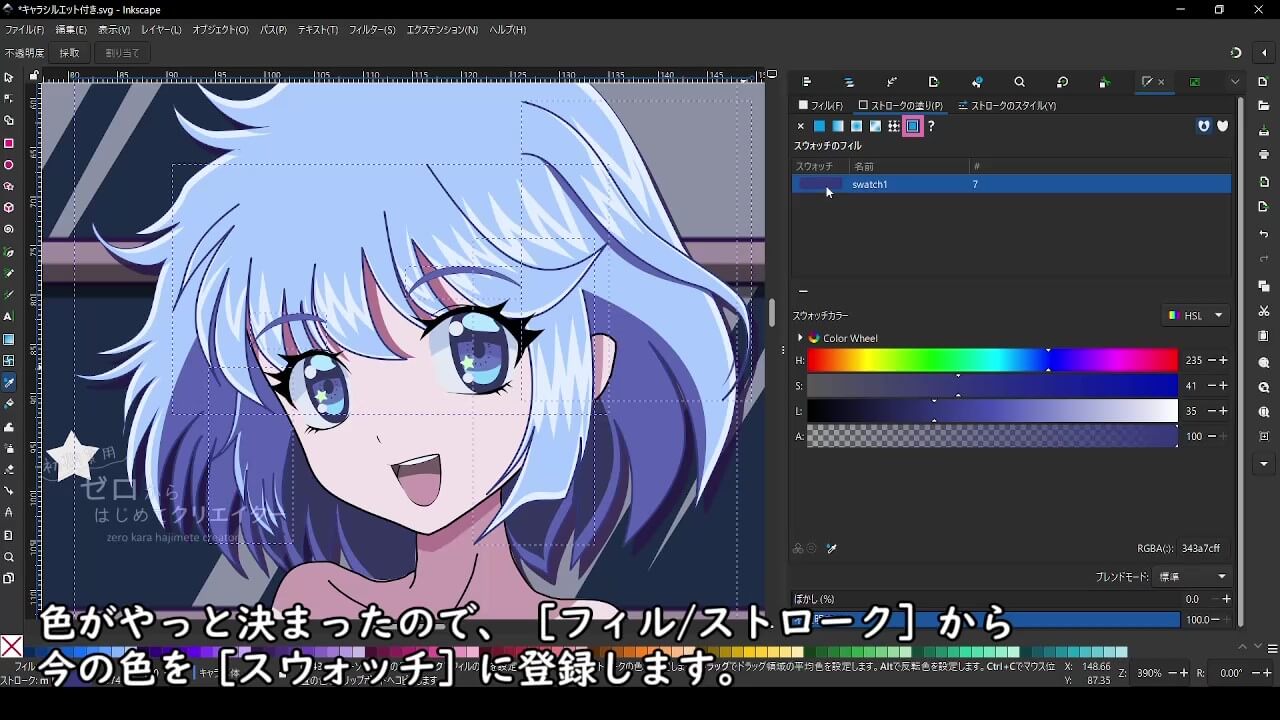Click the 割り当て button
Viewport: 1280px width, 720px height.
pyautogui.click(x=122, y=53)
